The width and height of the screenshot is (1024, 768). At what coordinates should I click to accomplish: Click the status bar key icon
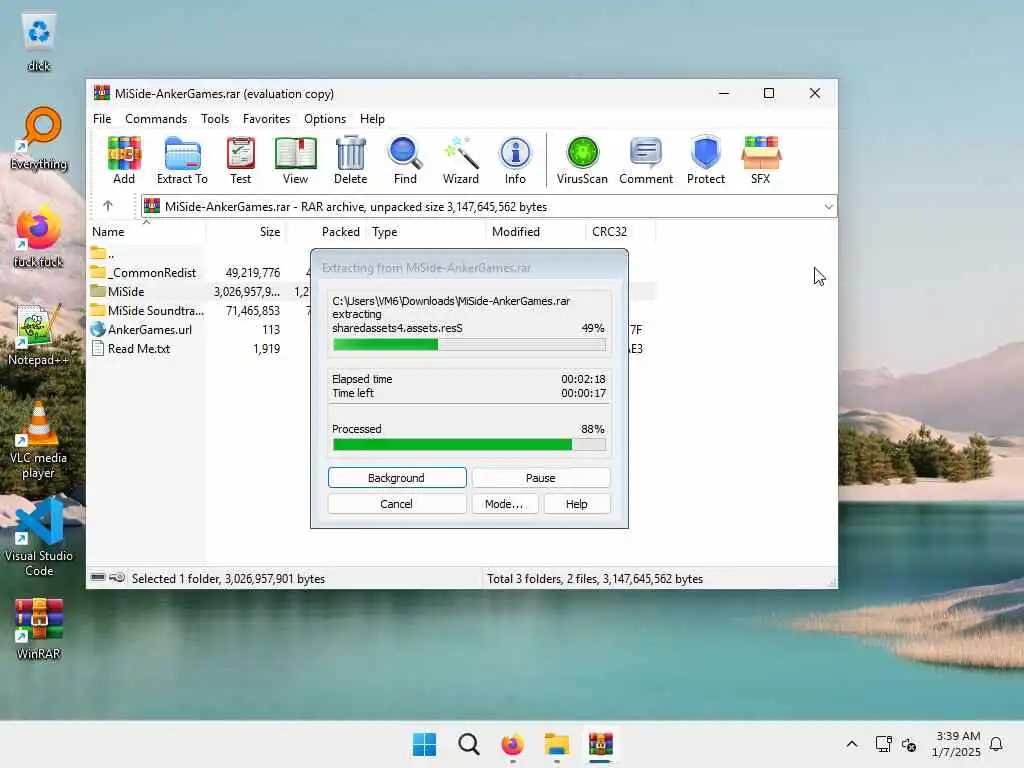pos(118,577)
